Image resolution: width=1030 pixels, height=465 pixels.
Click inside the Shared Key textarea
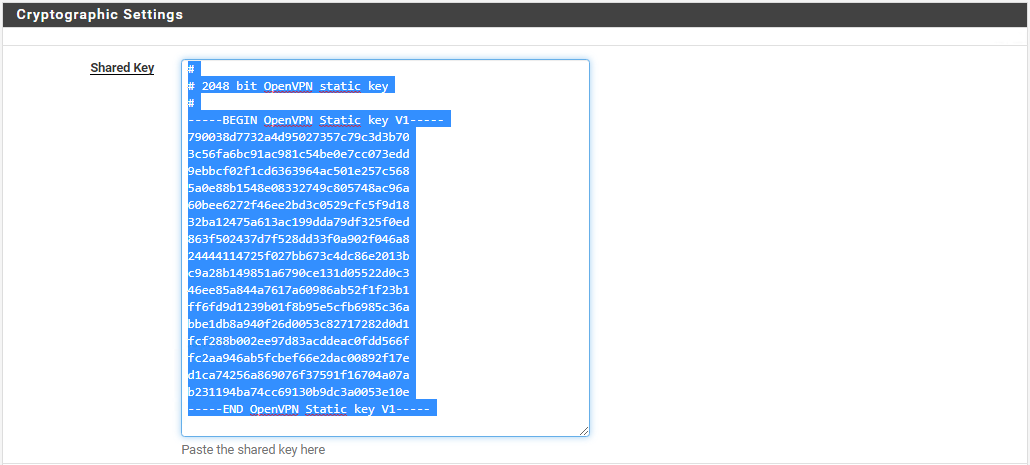pyautogui.click(x=386, y=248)
